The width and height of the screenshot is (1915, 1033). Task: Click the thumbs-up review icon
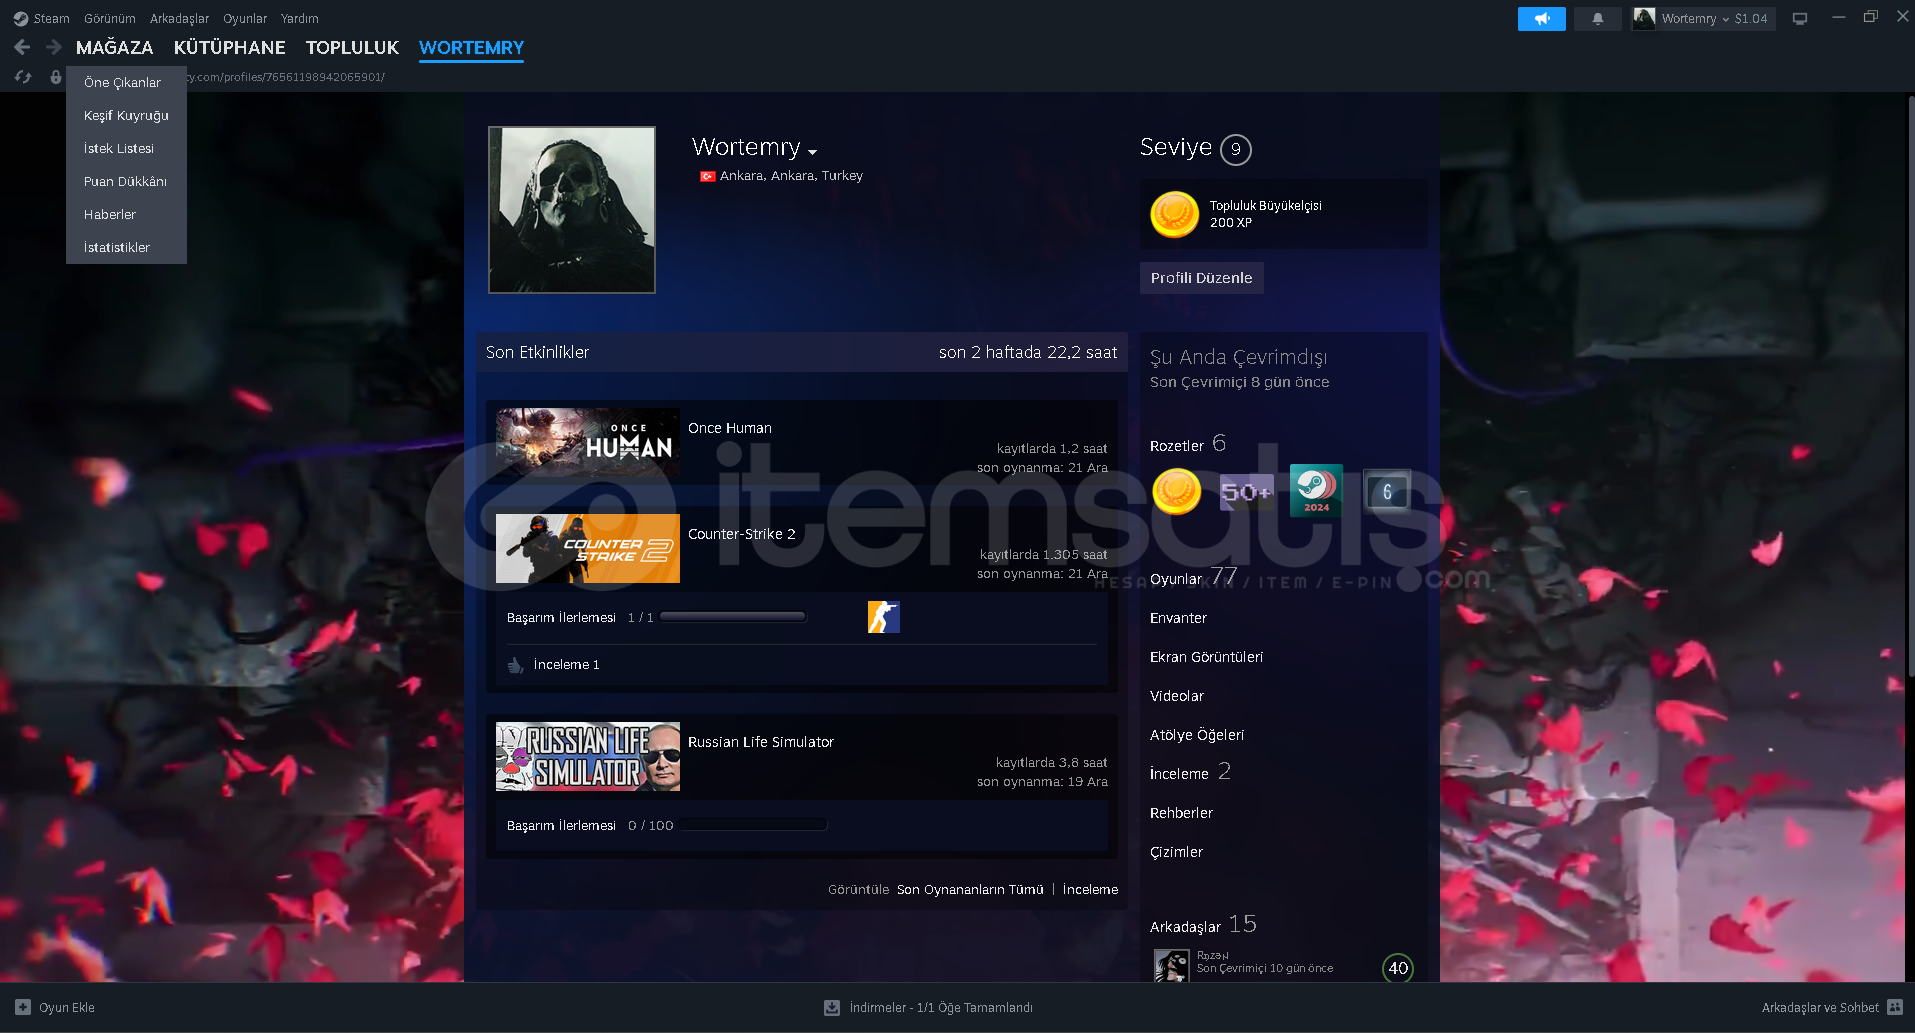pyautogui.click(x=516, y=665)
